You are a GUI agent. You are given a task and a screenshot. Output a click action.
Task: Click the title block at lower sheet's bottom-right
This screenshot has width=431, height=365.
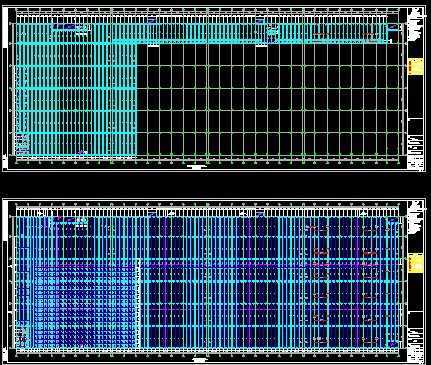416,345
